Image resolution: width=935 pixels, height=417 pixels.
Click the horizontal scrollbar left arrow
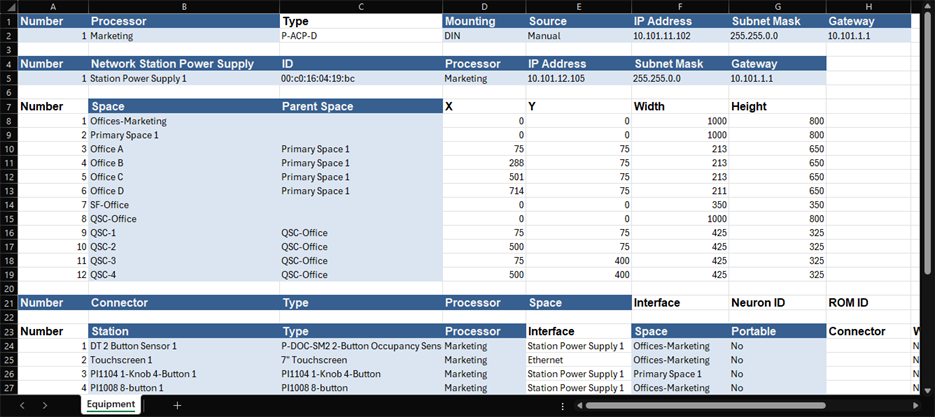tap(579, 406)
